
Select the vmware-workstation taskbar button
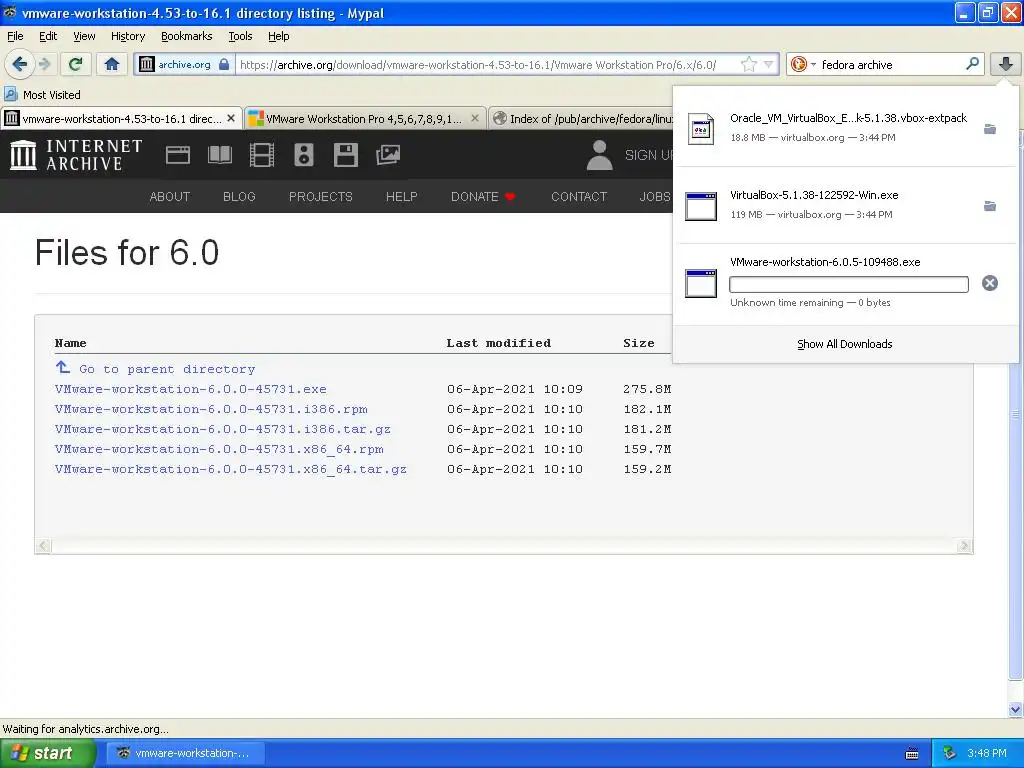coord(184,753)
